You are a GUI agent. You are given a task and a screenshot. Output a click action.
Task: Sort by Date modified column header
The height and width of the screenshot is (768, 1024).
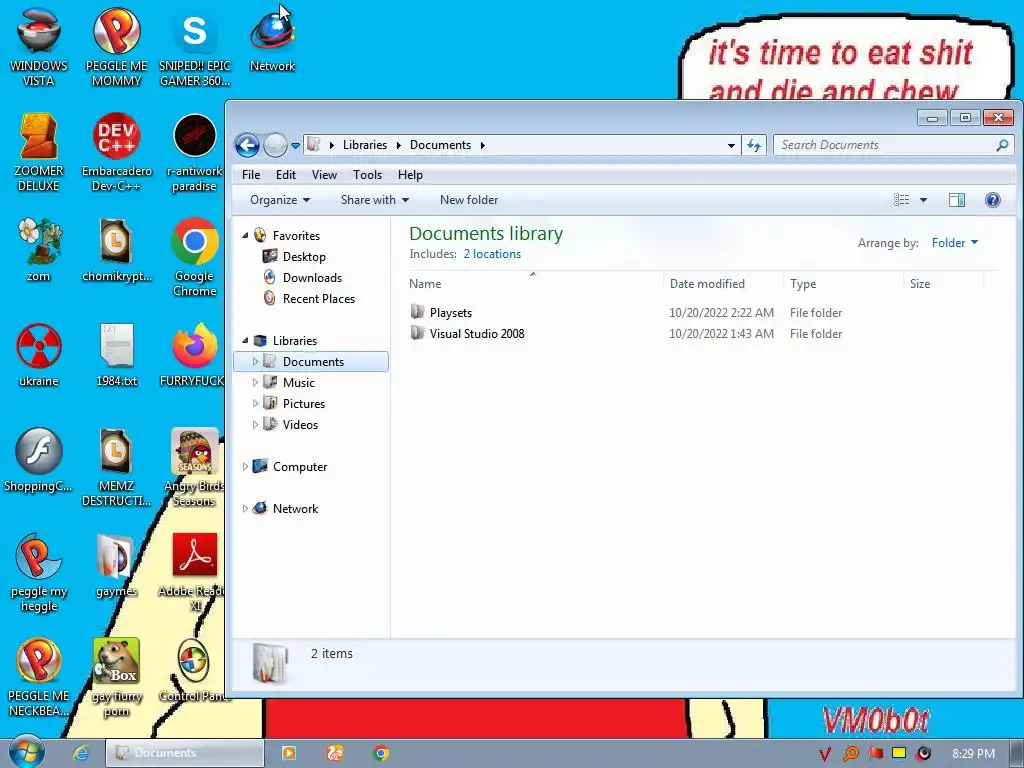[723, 283]
